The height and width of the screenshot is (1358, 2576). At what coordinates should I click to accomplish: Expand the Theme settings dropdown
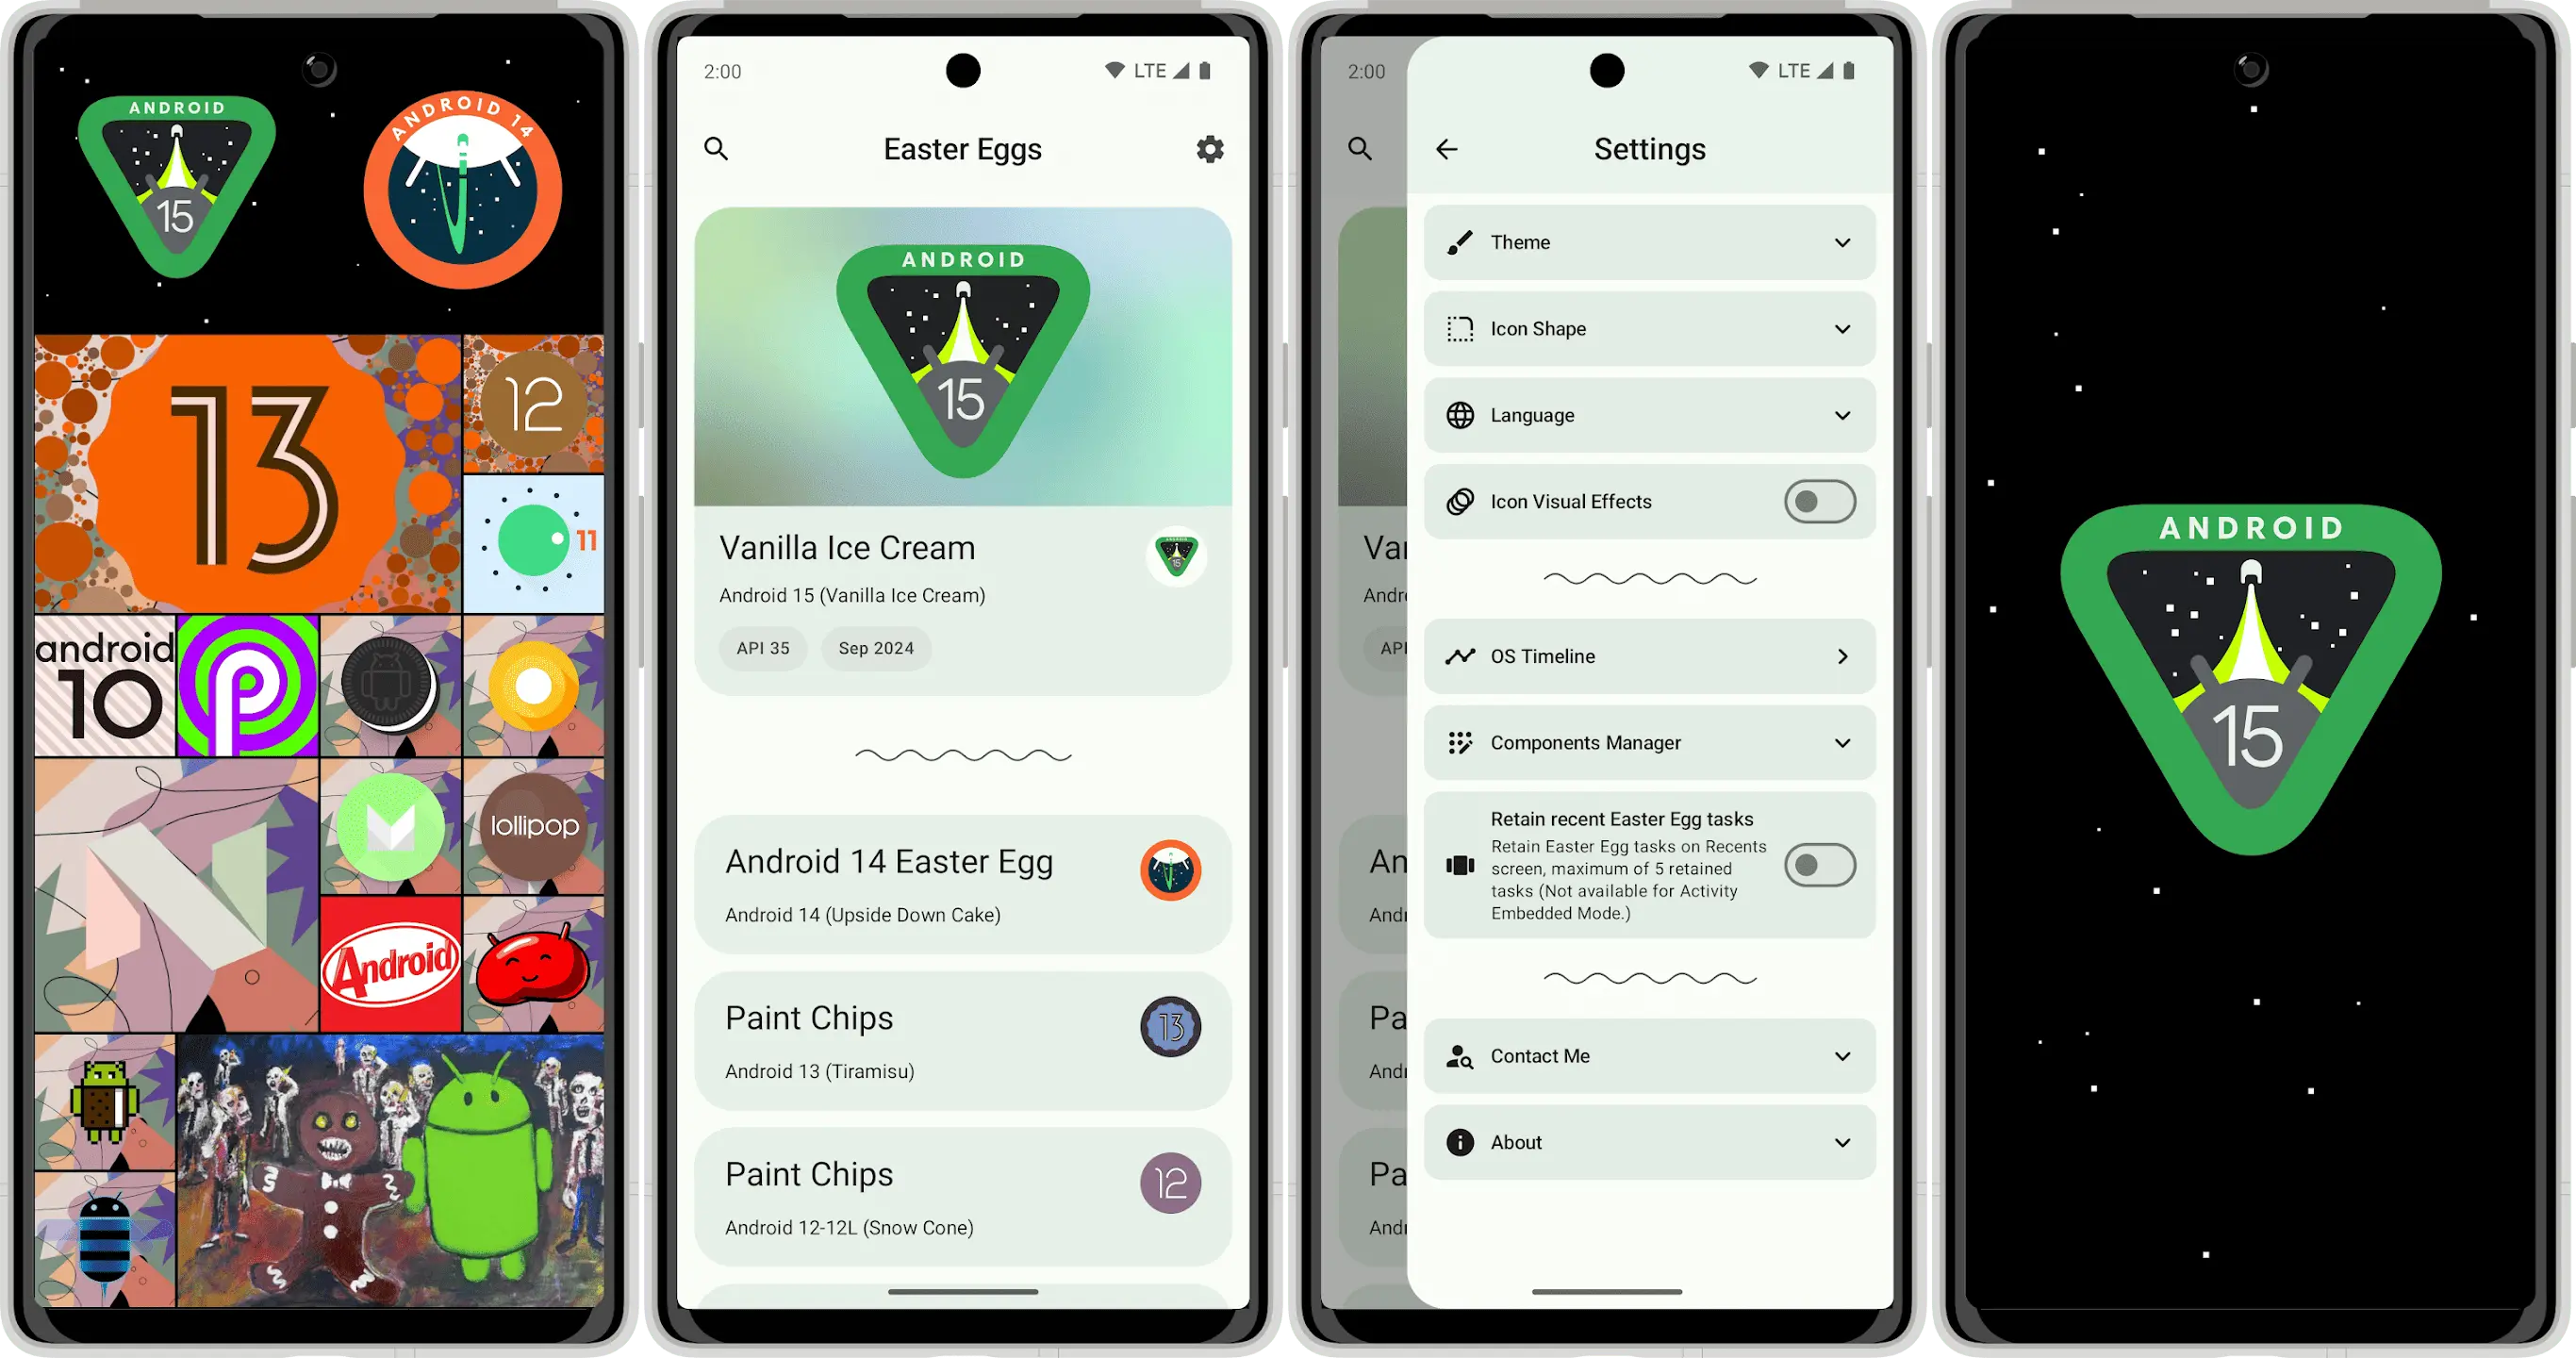pos(1645,240)
